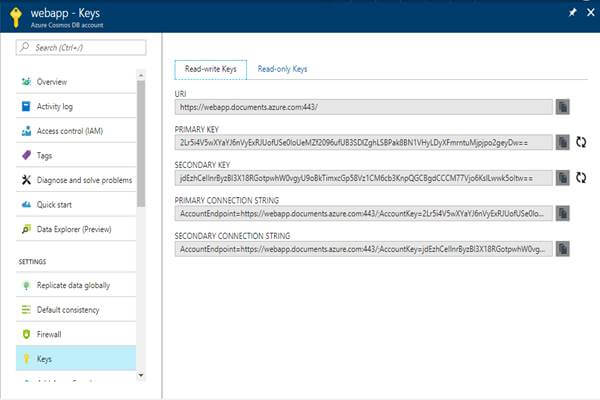Open Diagnose and solve problems
This screenshot has height=400, width=600.
coord(76,180)
